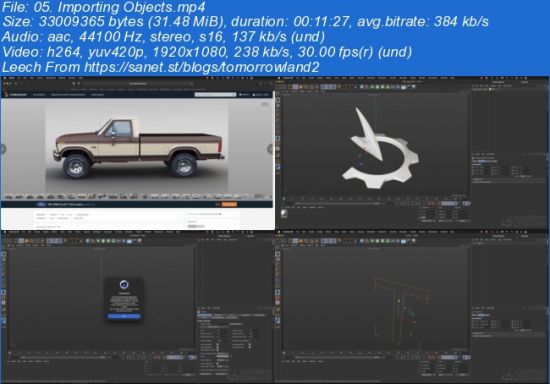Select the T-shaped spline outline in the viewport
Image resolution: width=550 pixels, height=384 pixels.
tap(402, 310)
